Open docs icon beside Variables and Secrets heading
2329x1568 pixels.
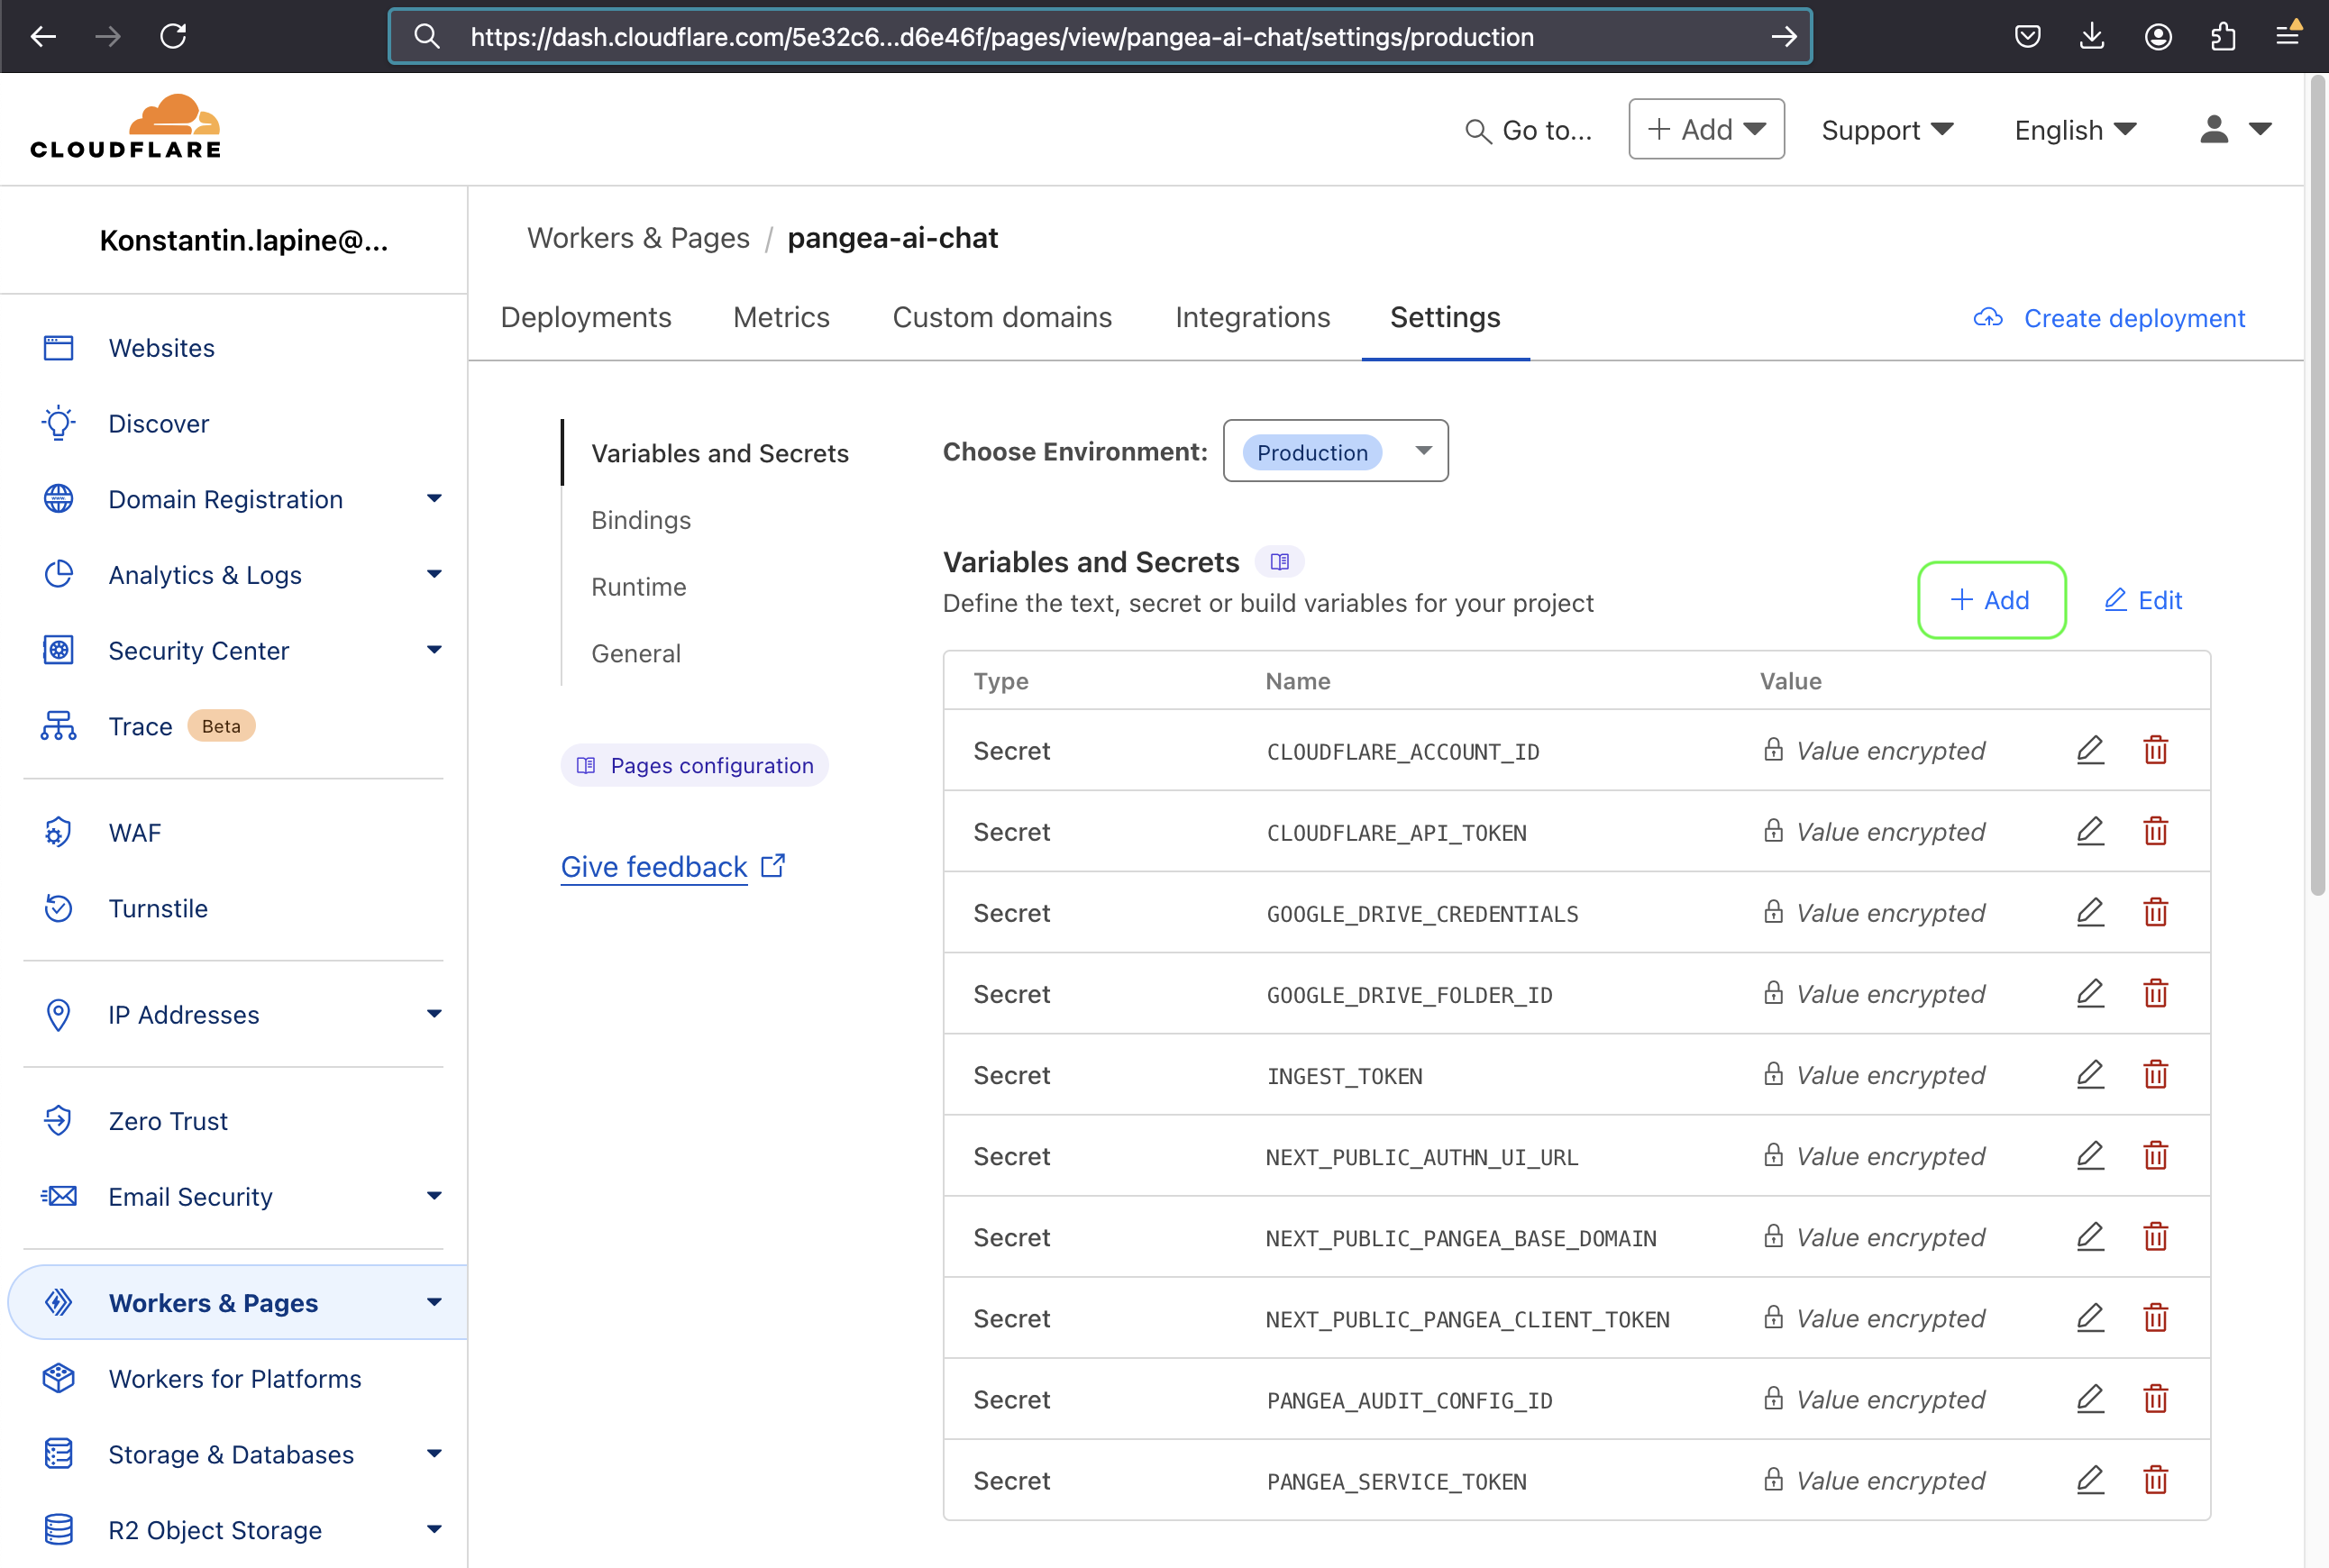click(x=1279, y=562)
